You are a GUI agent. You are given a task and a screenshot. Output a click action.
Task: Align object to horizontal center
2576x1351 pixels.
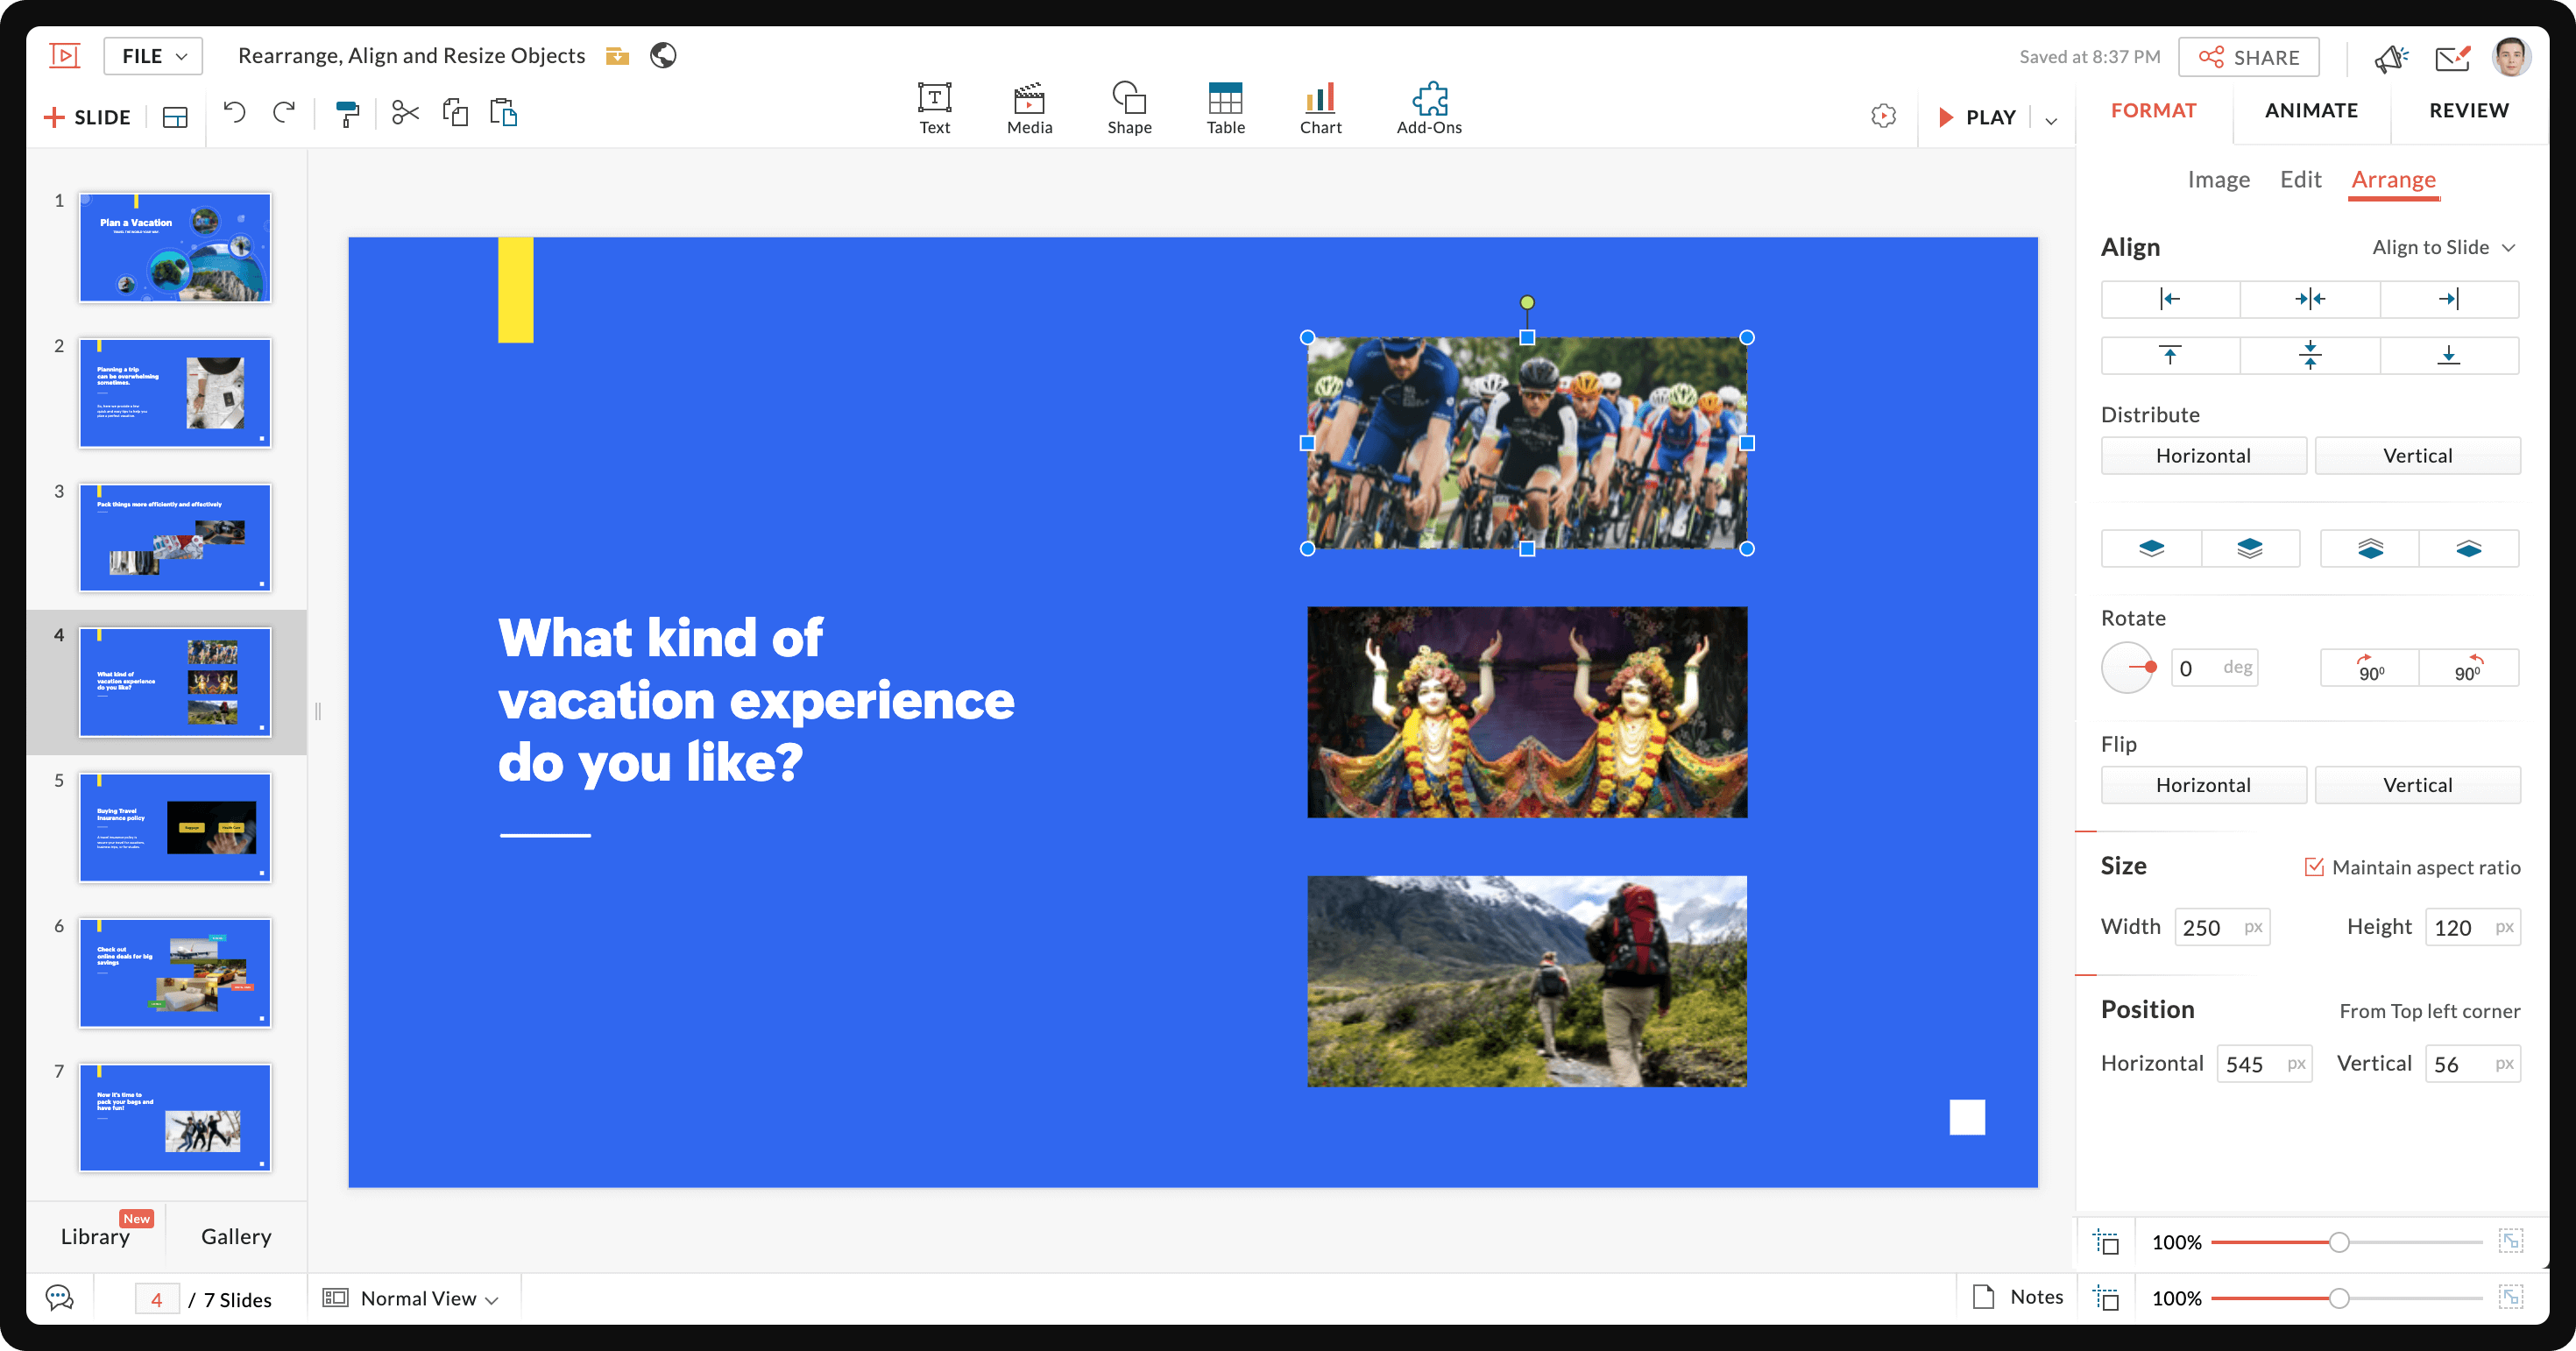[2309, 299]
